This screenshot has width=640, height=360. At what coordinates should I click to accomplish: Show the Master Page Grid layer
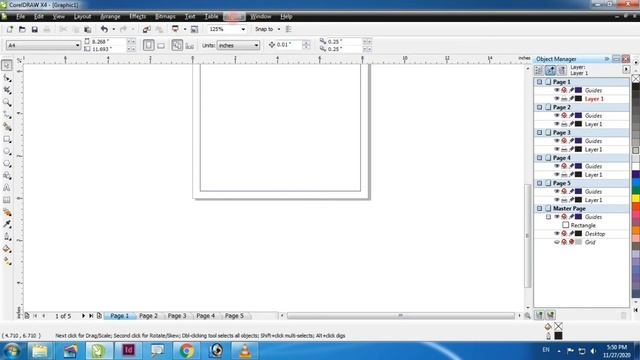(556, 242)
